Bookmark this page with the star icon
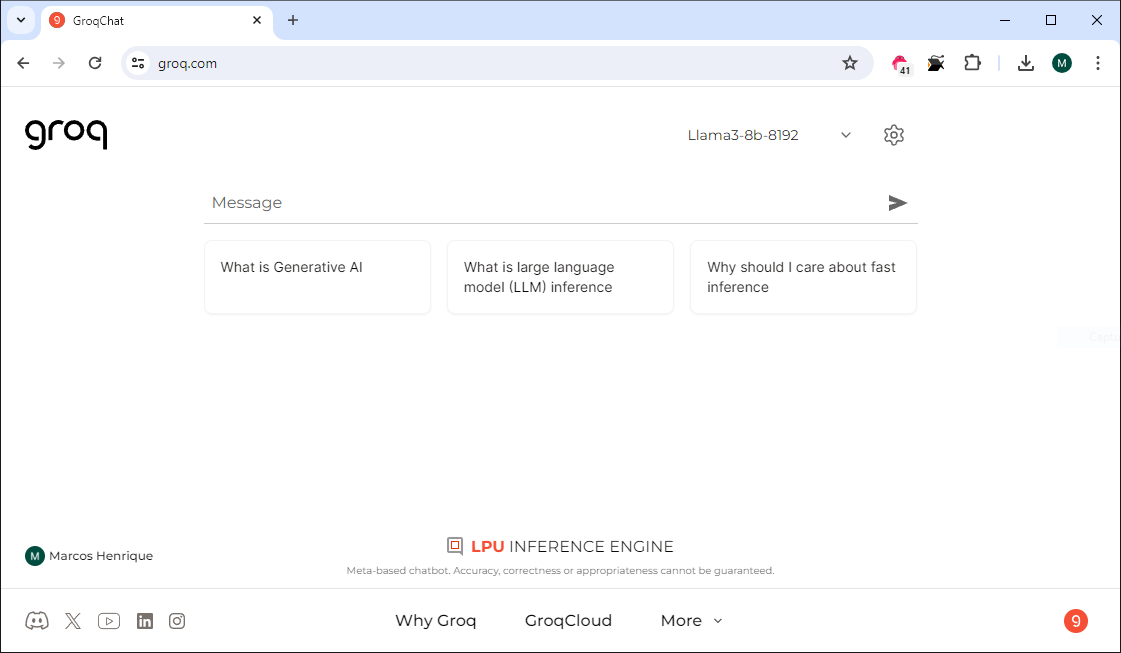Screen dimensions: 1121x653 pos(849,63)
